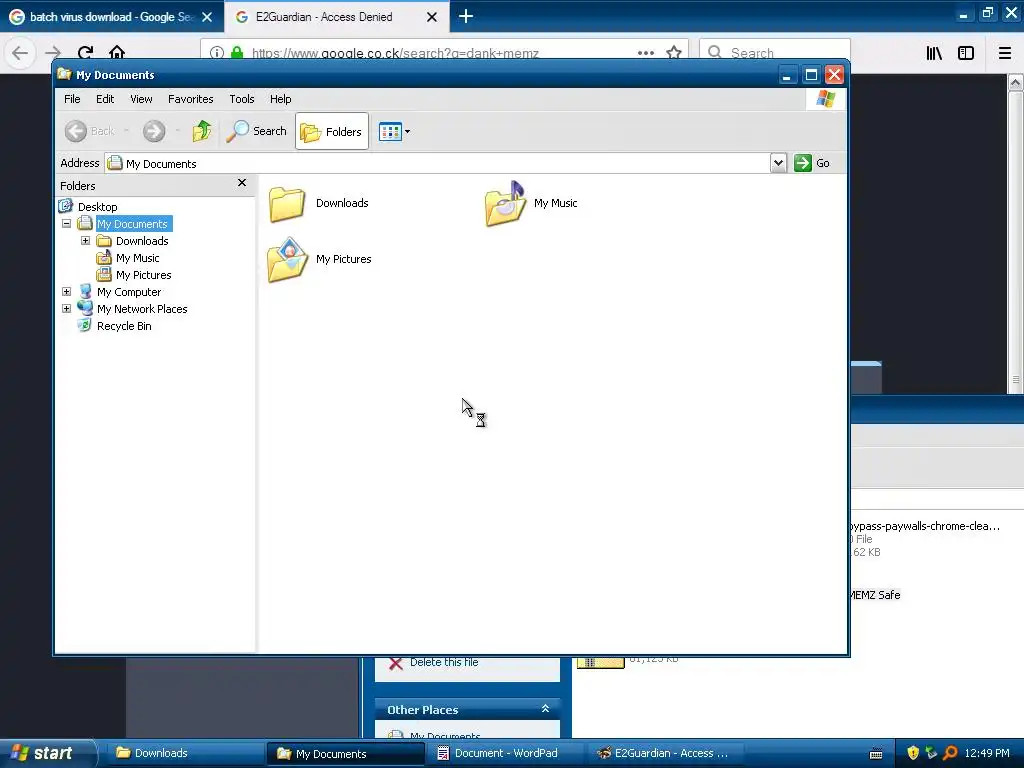Click the browser Forward arrow
This screenshot has width=1024, height=768.
[53, 52]
